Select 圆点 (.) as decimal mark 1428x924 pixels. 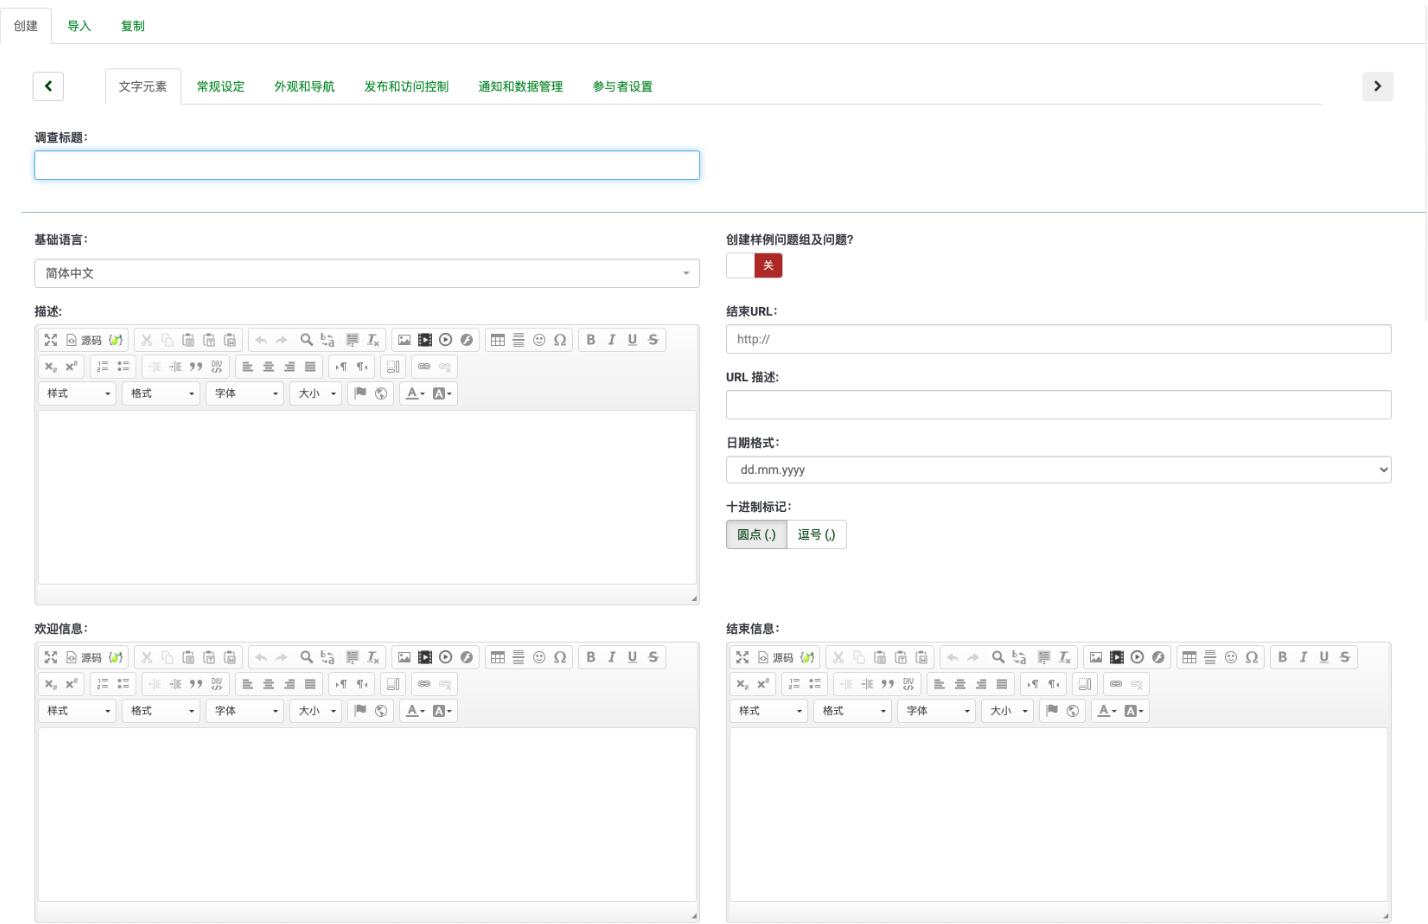[x=757, y=534]
